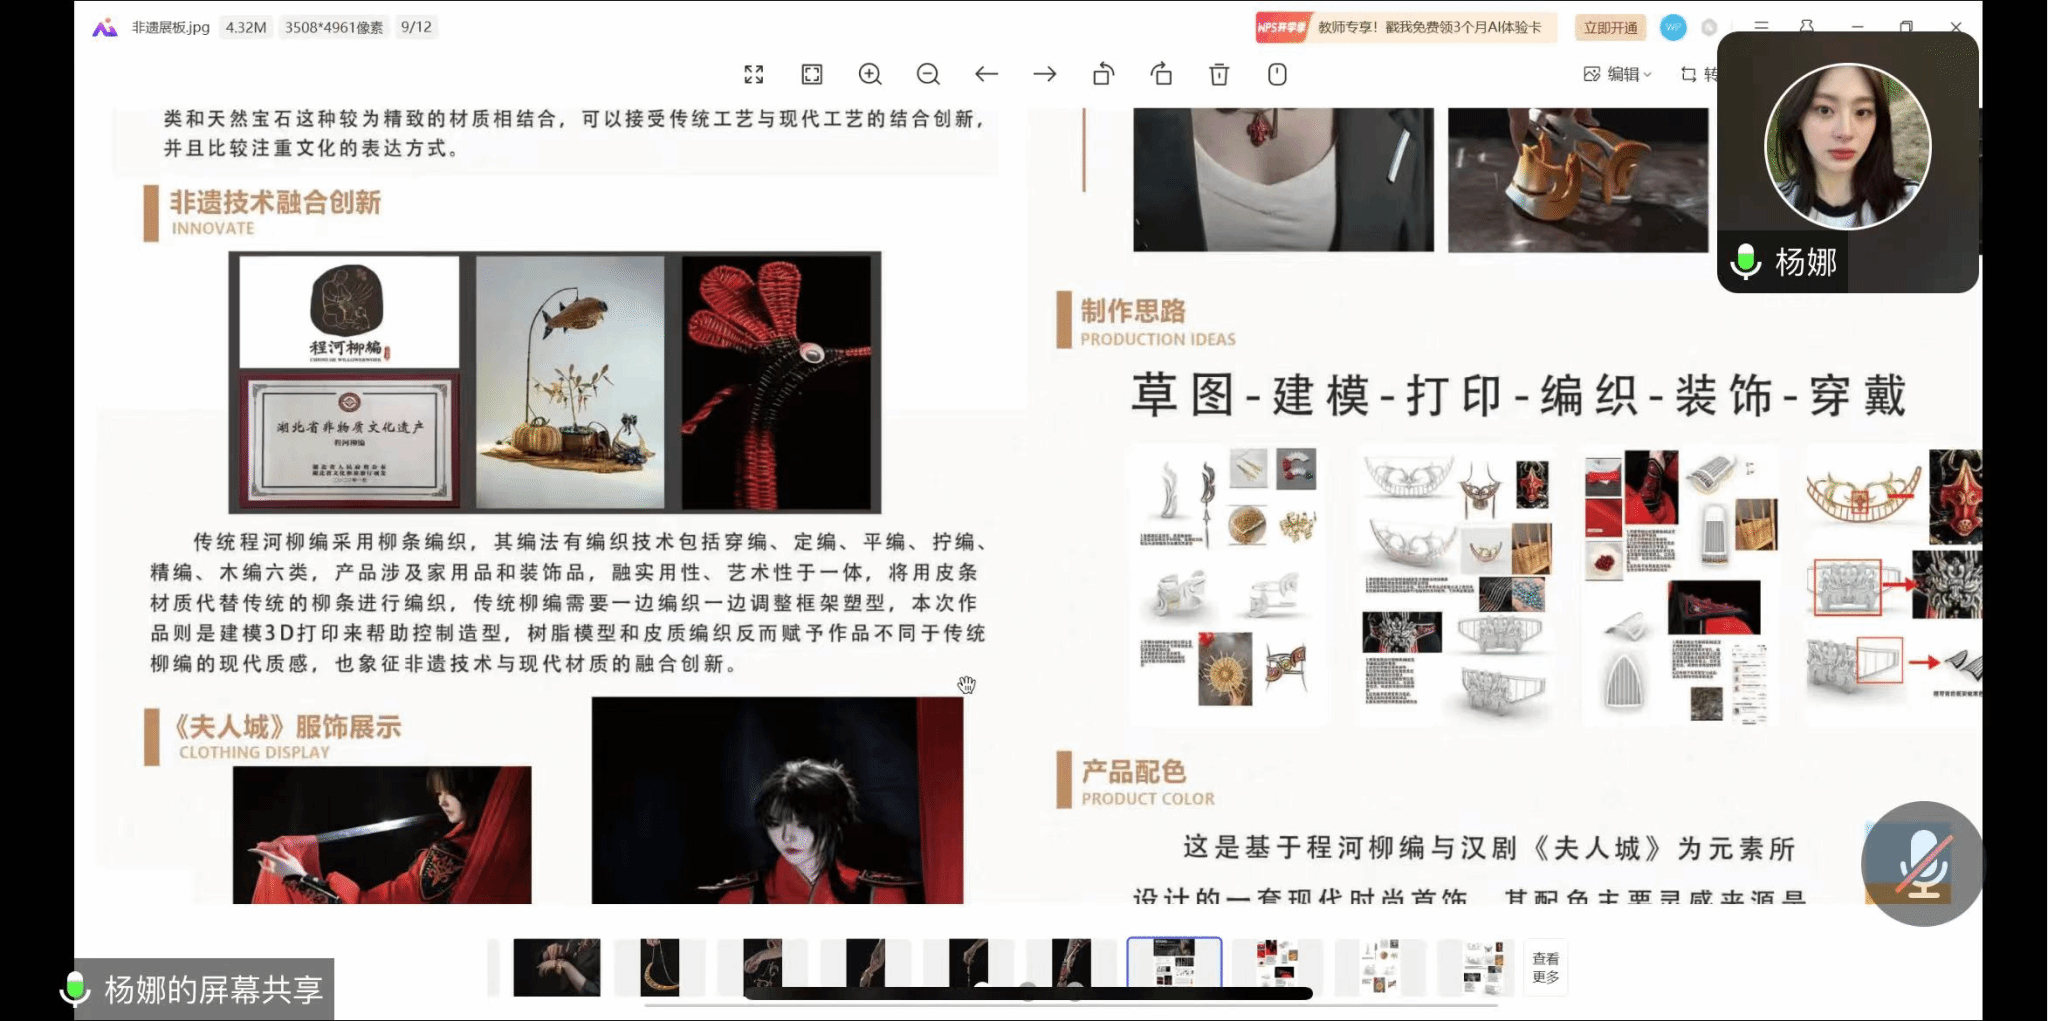
Task: Go to previous image with left arrow
Action: [986, 74]
